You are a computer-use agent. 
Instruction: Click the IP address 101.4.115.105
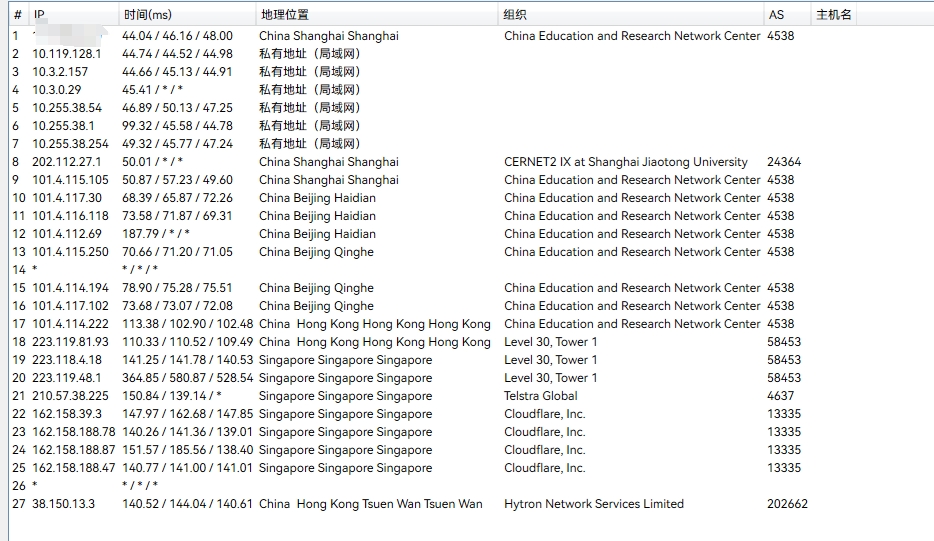point(71,180)
